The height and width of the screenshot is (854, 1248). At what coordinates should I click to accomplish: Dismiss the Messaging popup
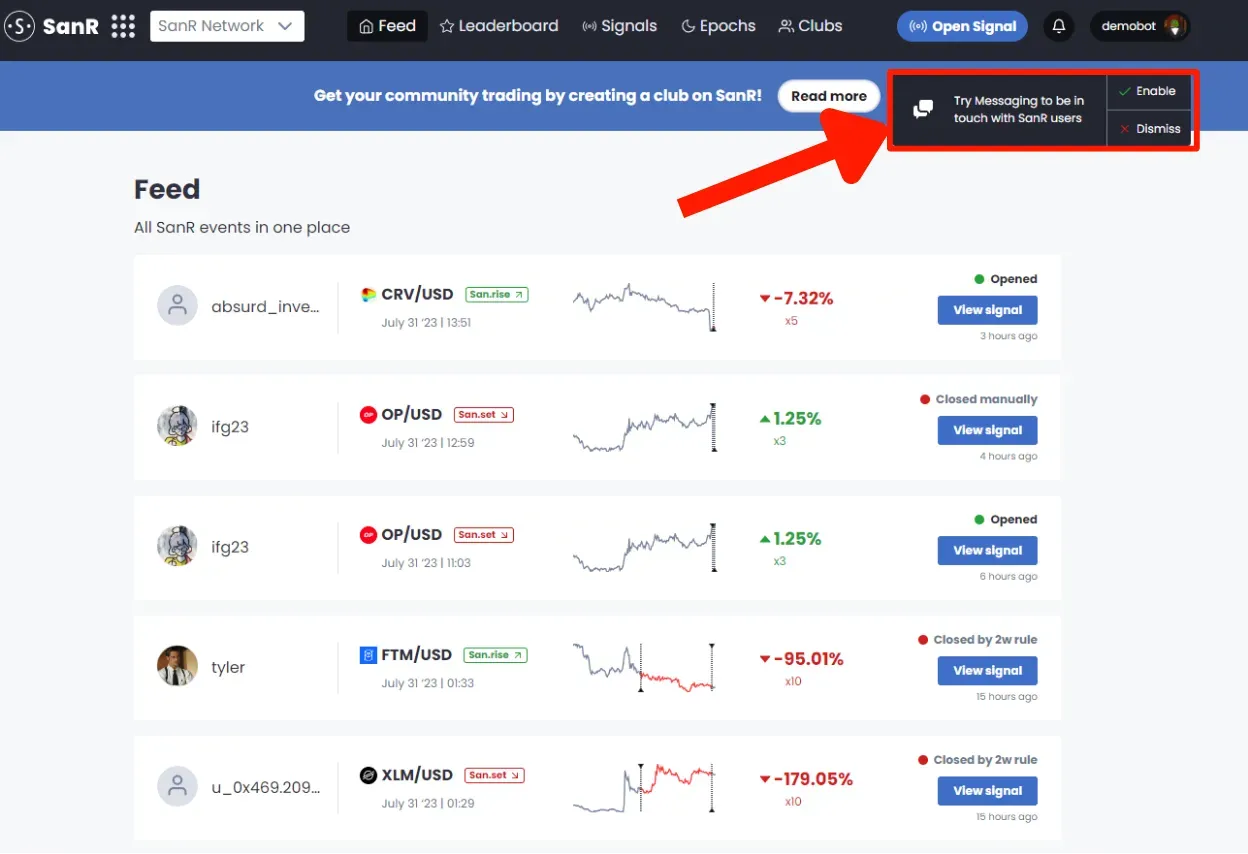1149,129
